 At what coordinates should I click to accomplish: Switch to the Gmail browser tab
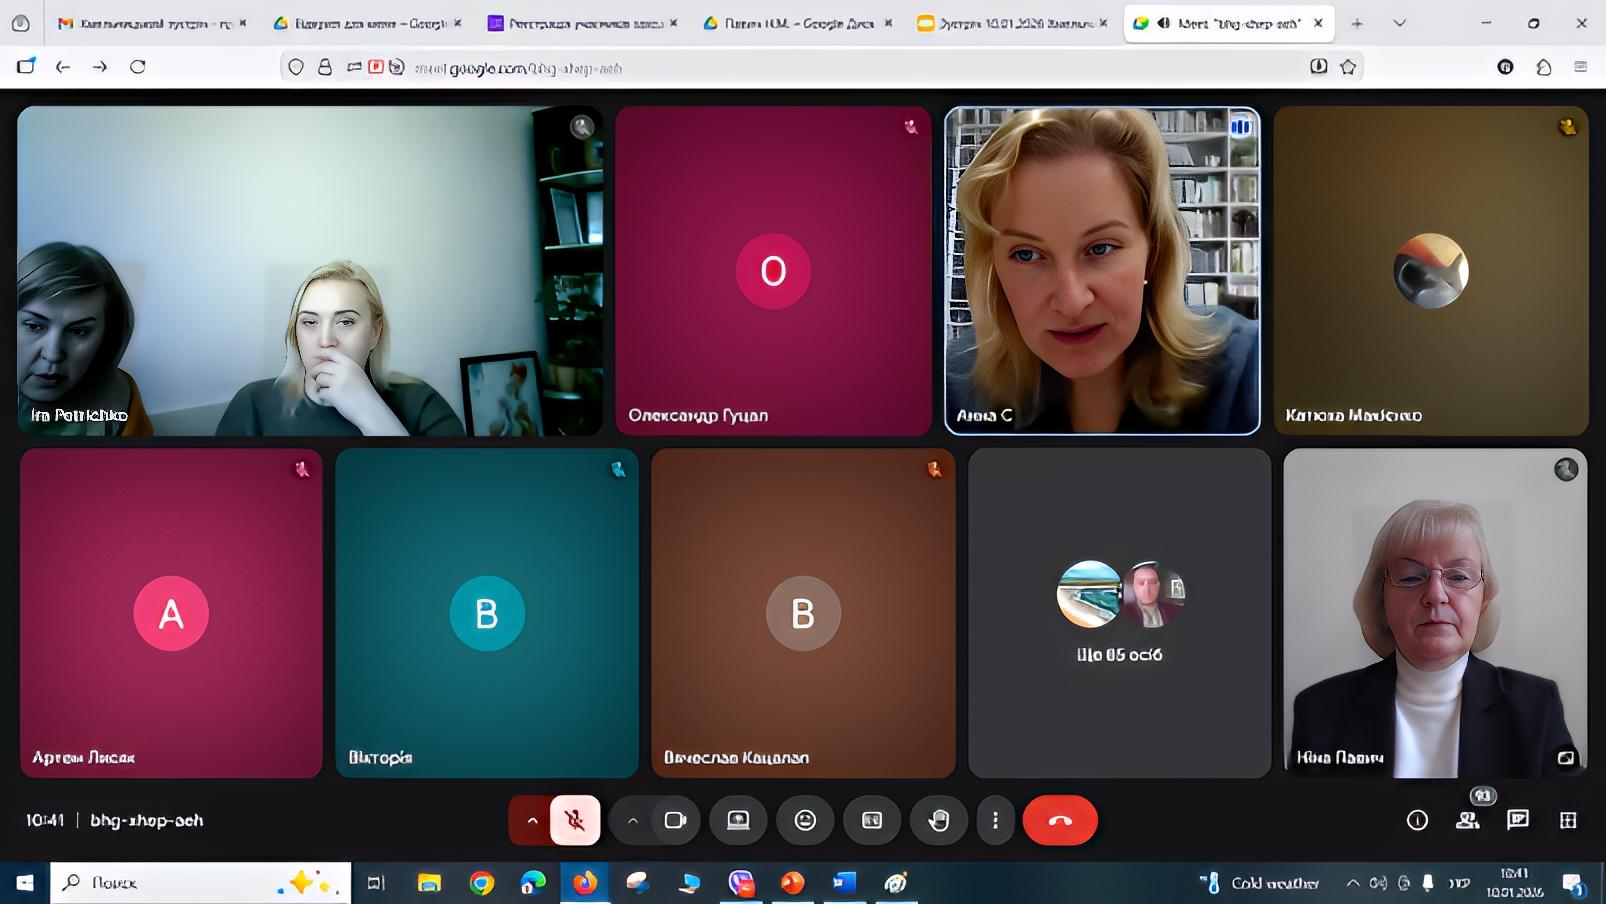pyautogui.click(x=150, y=23)
